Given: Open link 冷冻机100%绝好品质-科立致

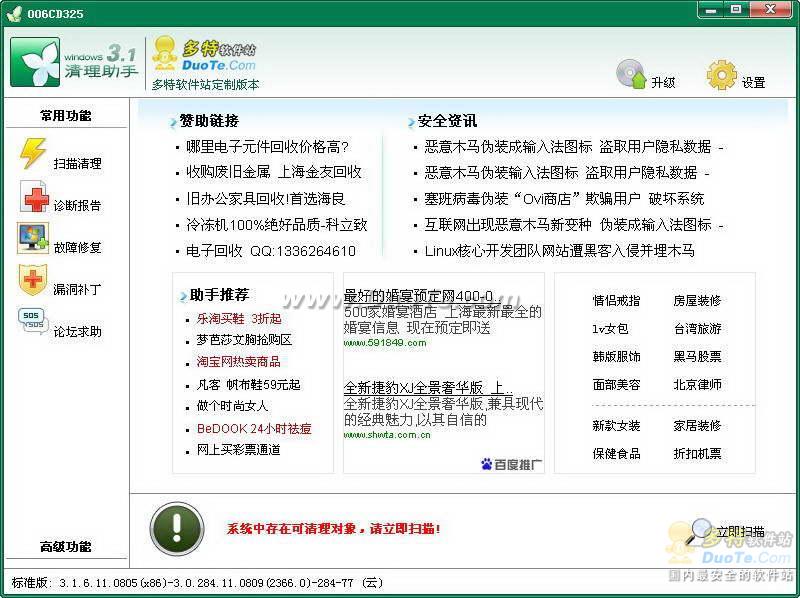Looking at the screenshot, I should point(277,225).
